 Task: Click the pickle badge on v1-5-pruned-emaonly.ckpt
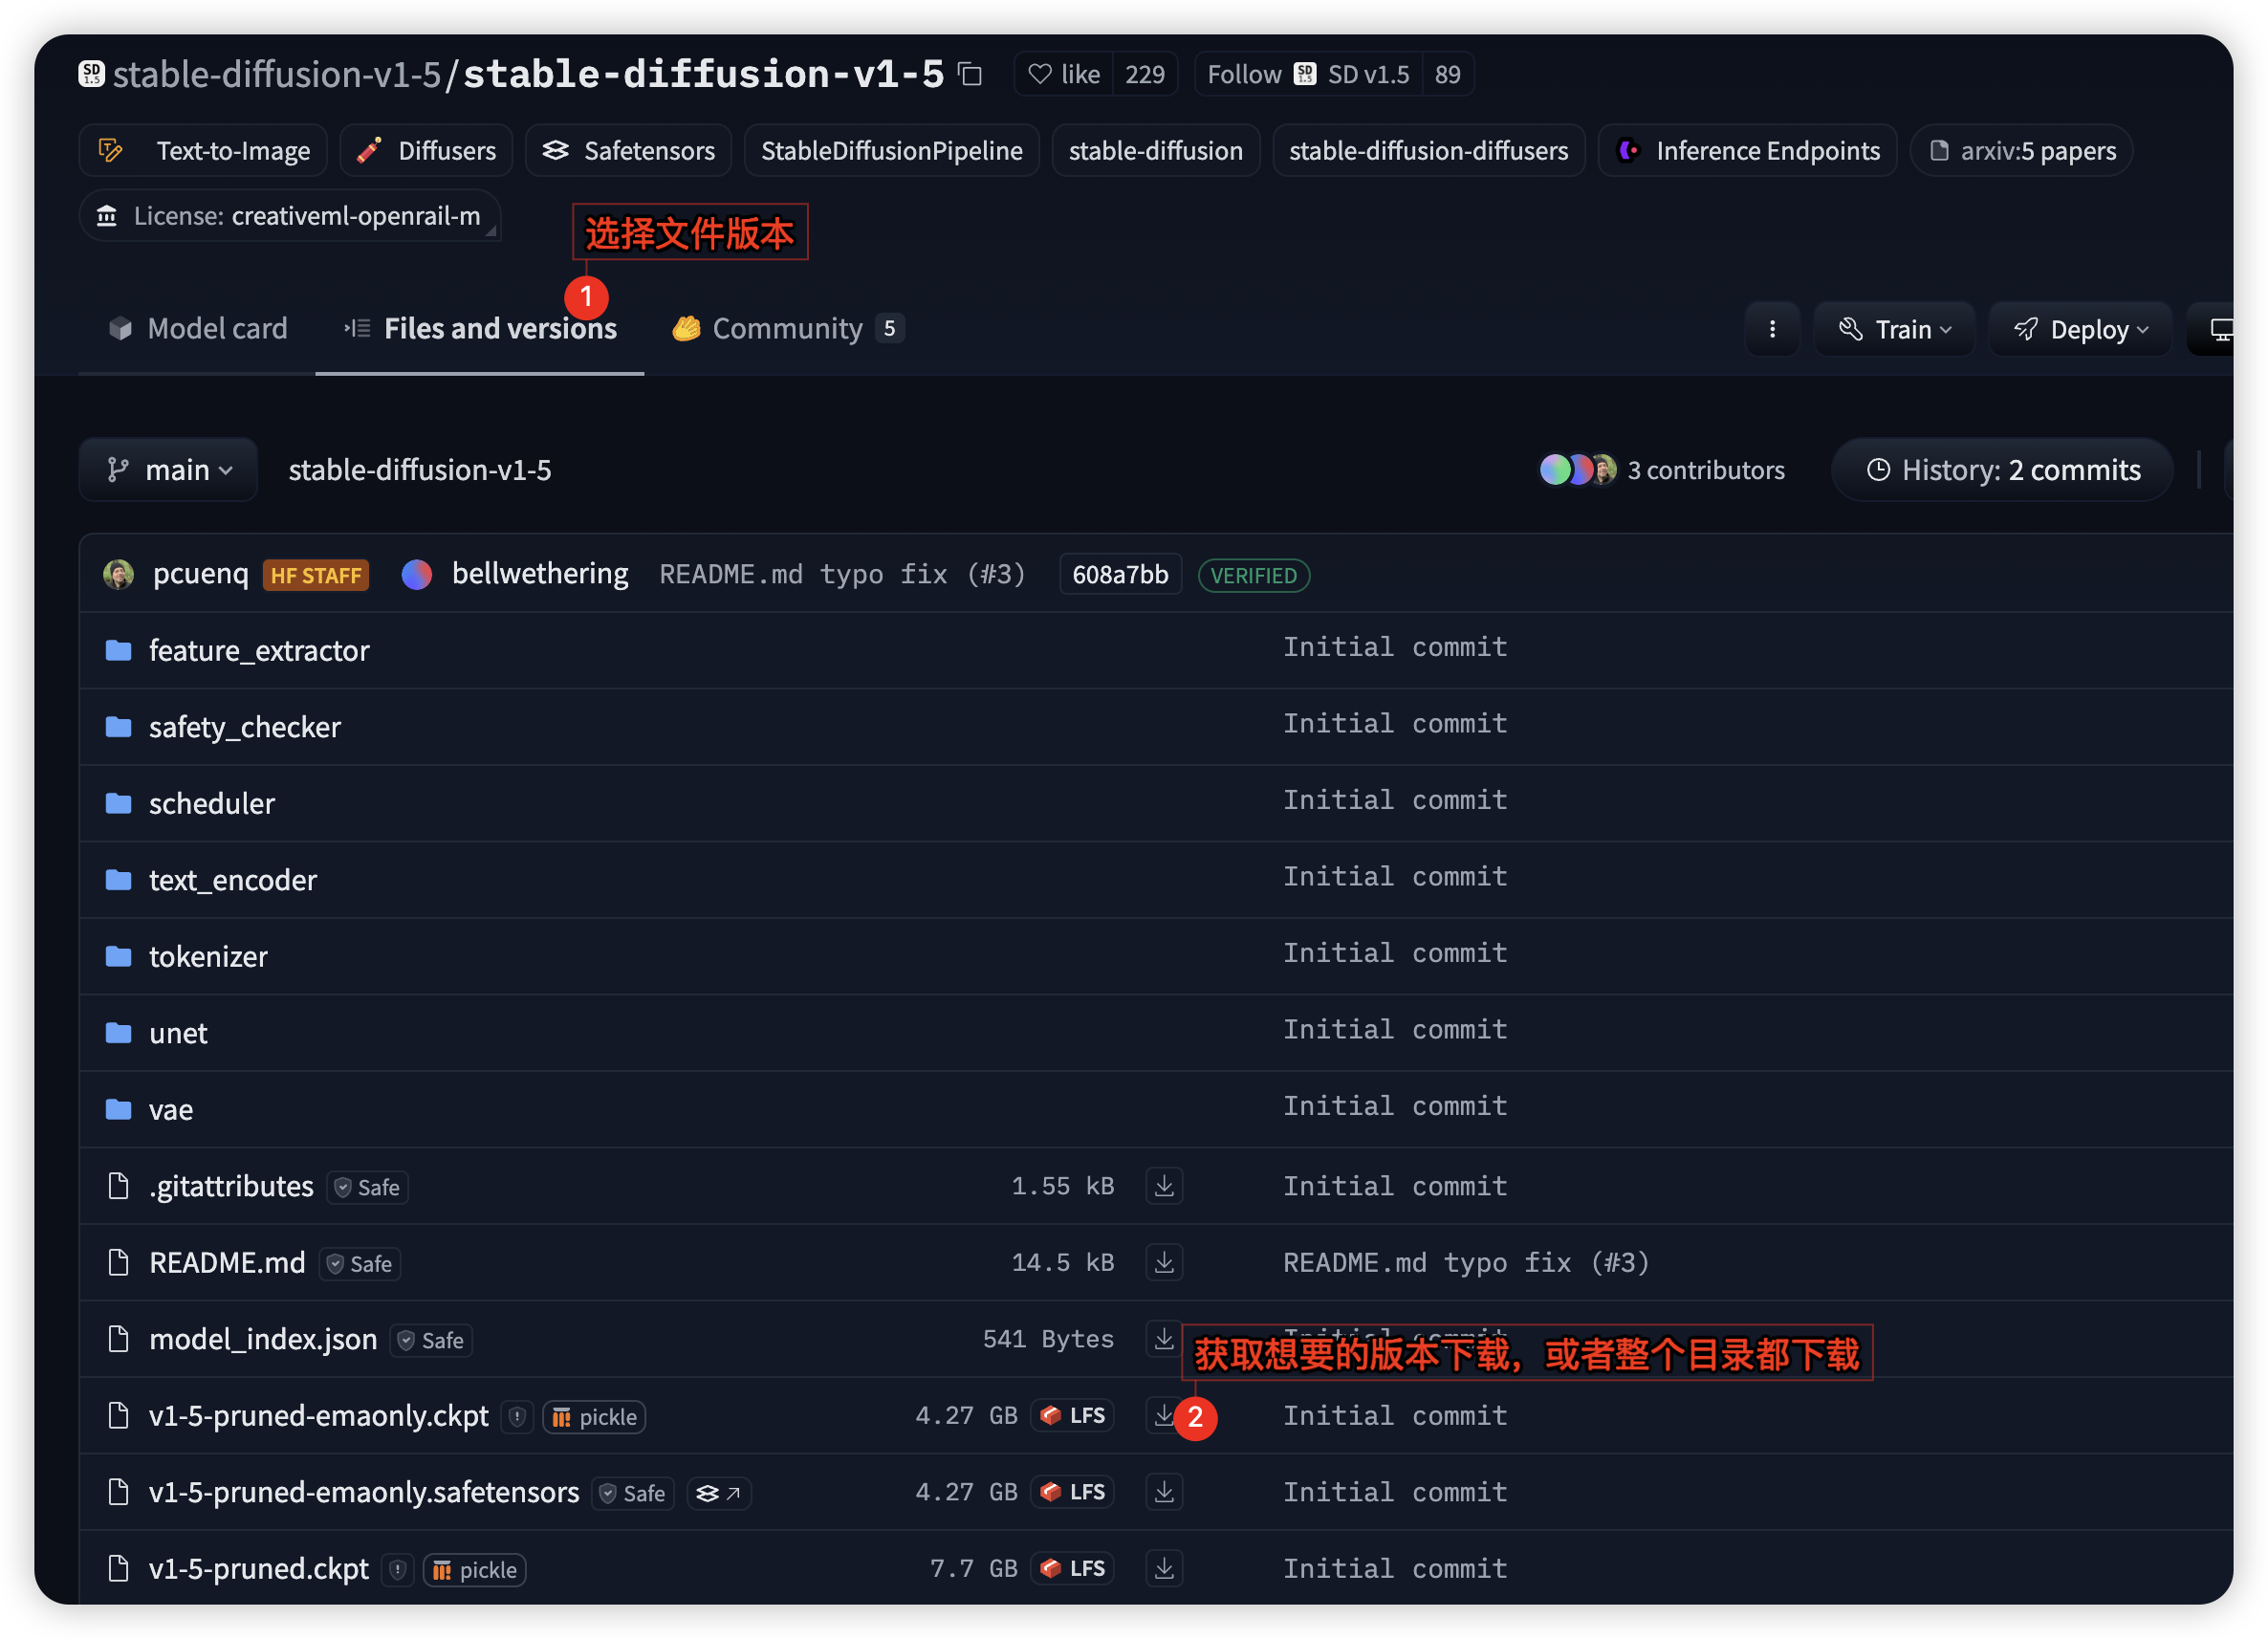(594, 1417)
